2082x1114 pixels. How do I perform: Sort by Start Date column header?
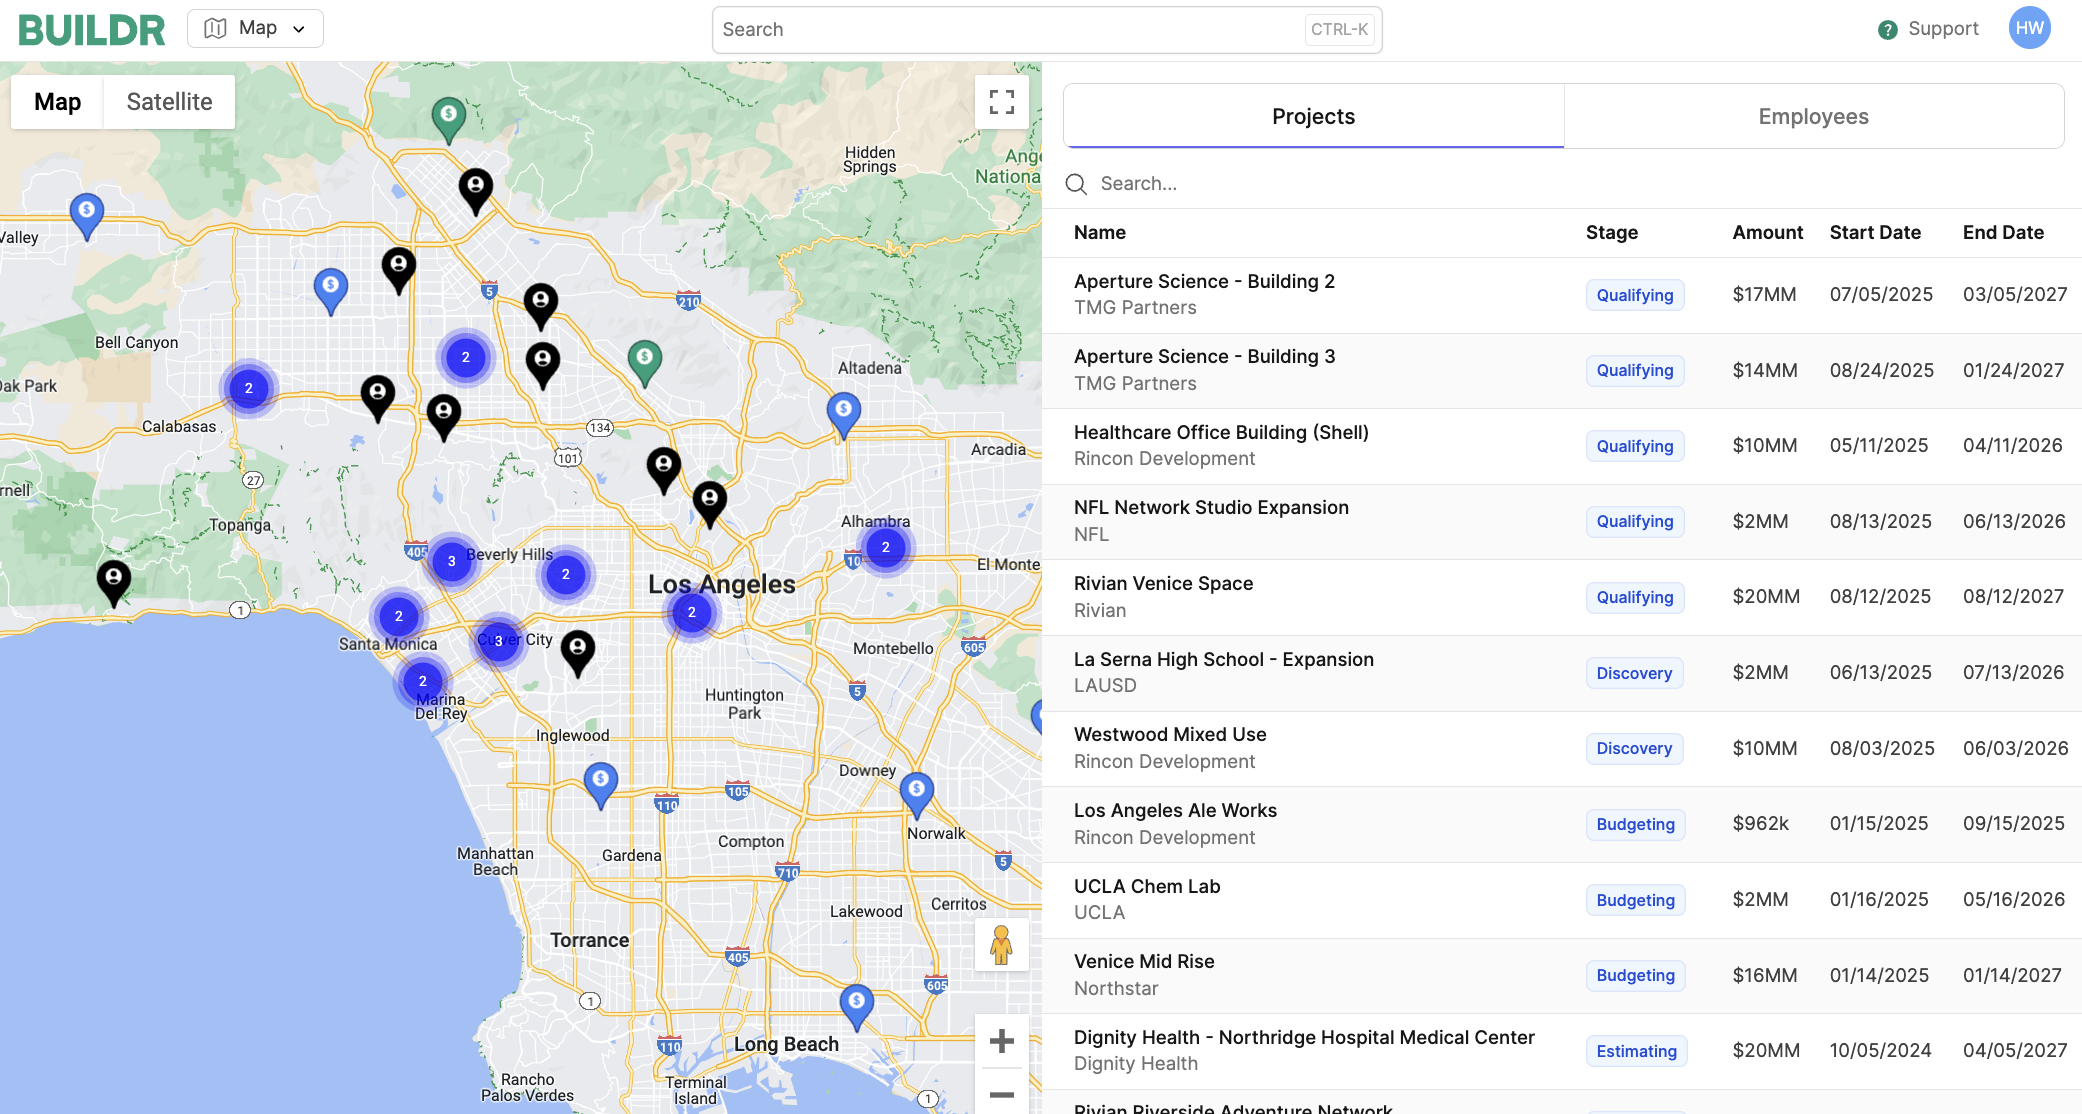(x=1875, y=232)
